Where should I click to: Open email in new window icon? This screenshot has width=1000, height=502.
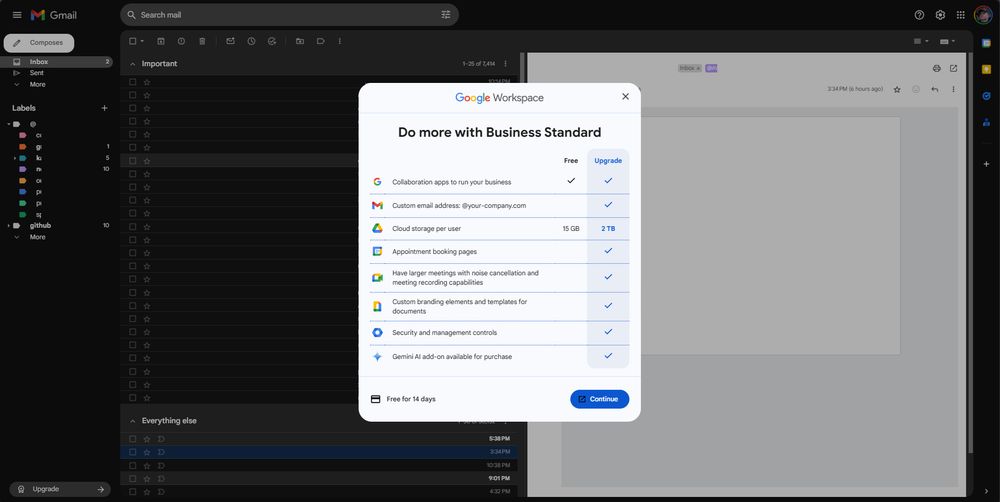(953, 68)
